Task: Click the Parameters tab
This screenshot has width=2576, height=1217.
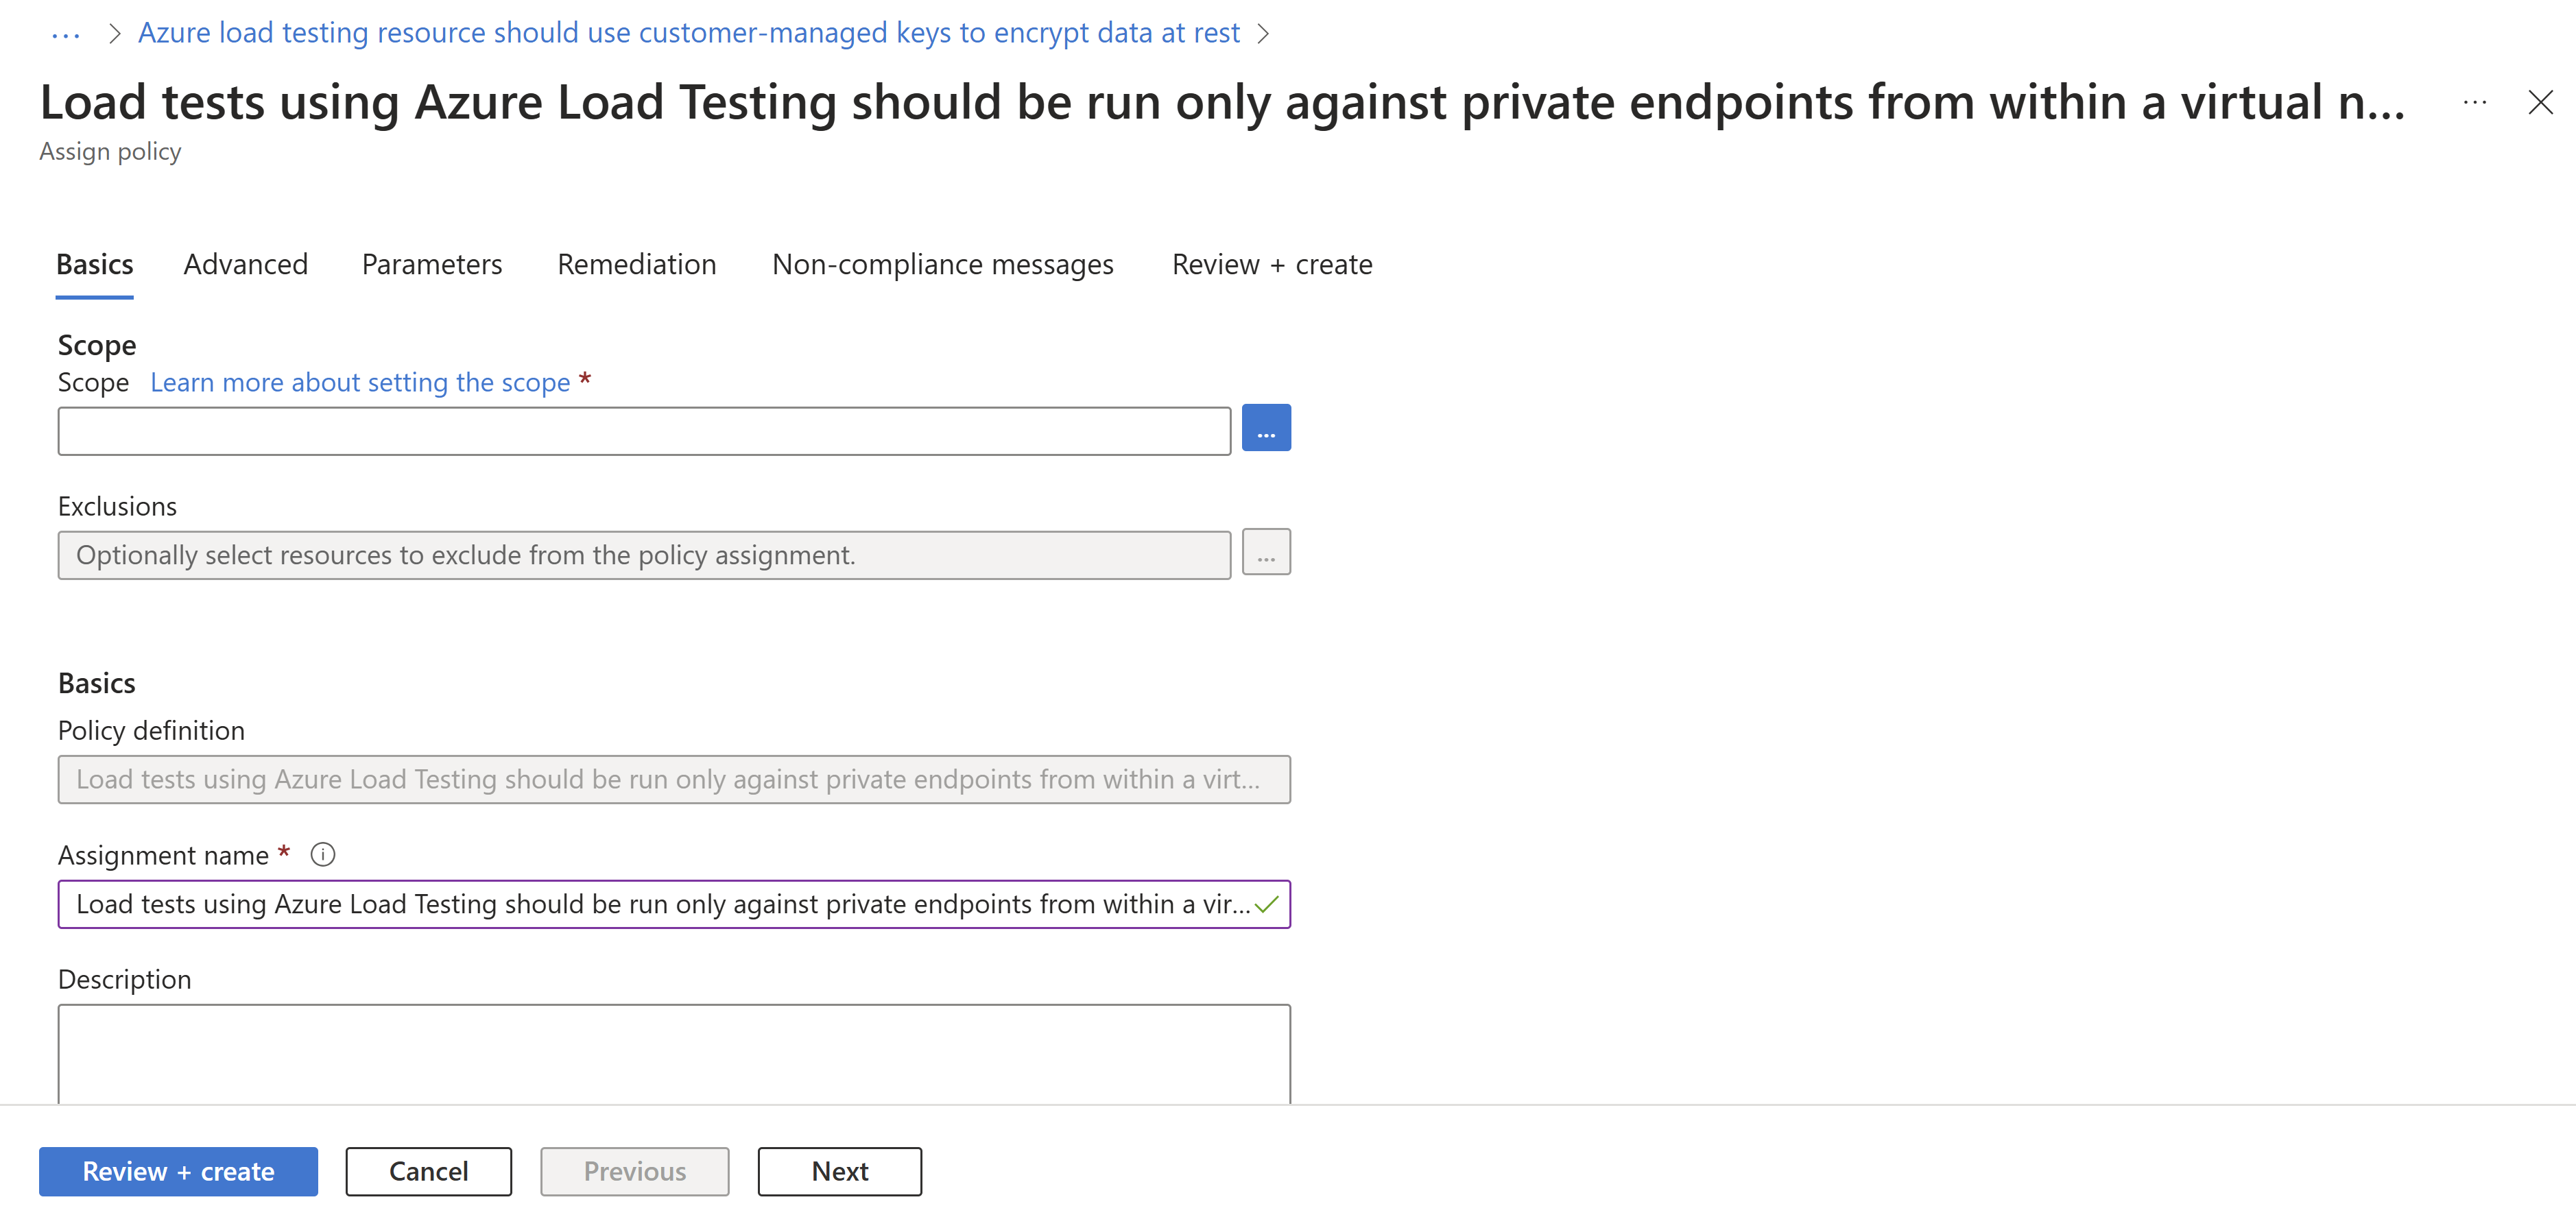Action: pyautogui.click(x=432, y=263)
